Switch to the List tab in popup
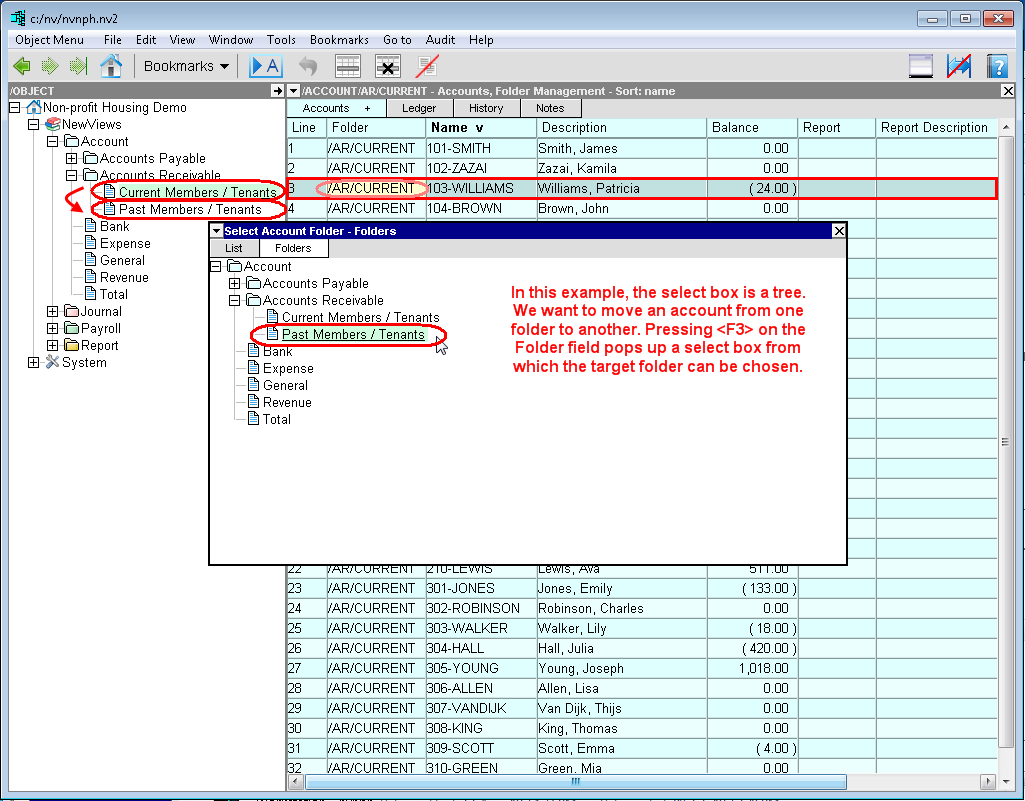Screen dimensions: 1025x801 pos(233,248)
